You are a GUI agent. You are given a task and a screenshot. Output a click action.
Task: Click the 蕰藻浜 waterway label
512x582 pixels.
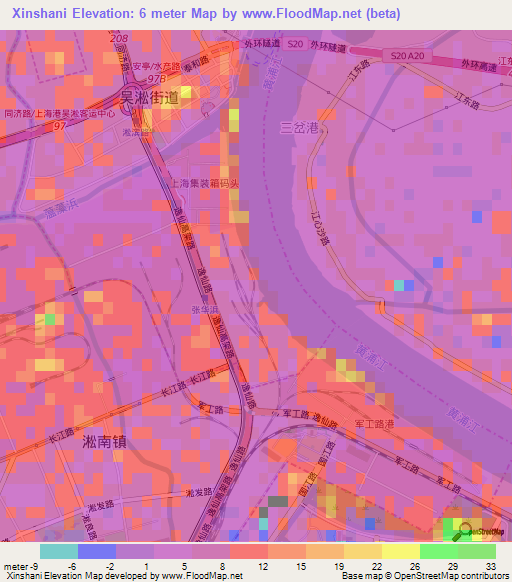coord(62,208)
